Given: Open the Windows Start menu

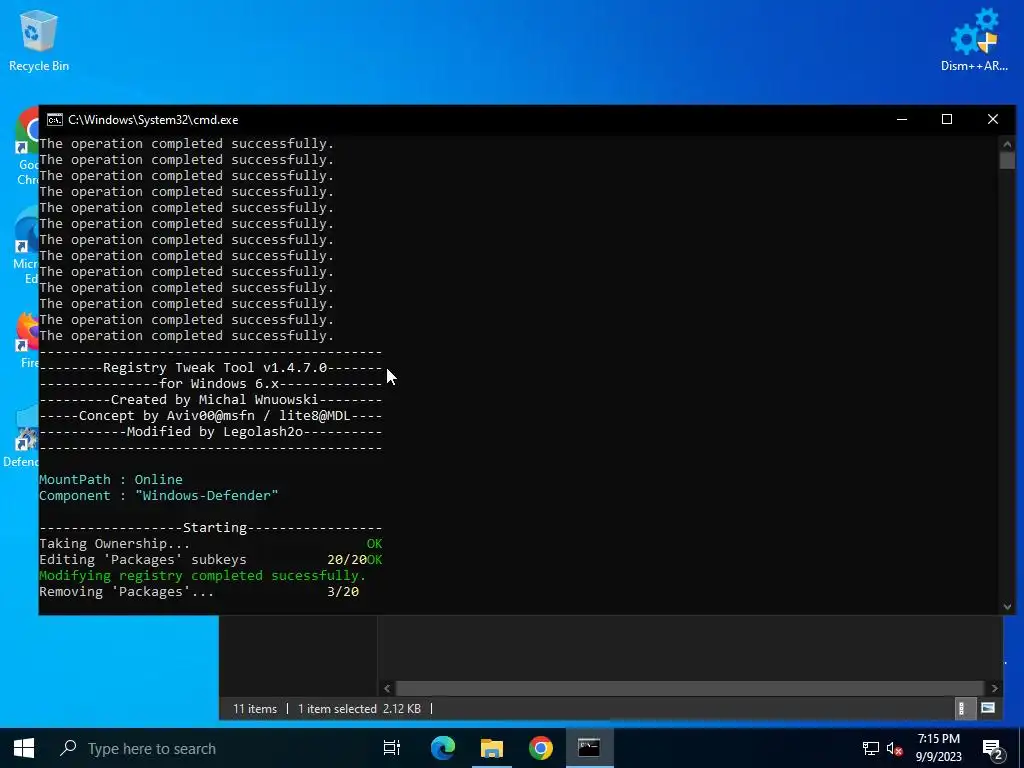Looking at the screenshot, I should click(x=24, y=748).
